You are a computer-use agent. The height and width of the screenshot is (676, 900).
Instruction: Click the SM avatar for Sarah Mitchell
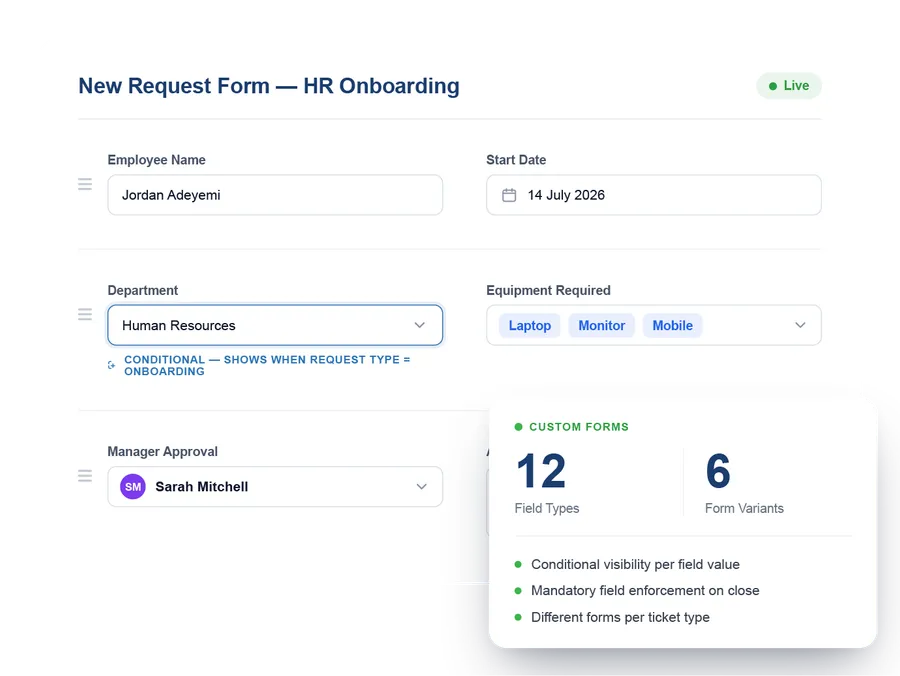[133, 487]
